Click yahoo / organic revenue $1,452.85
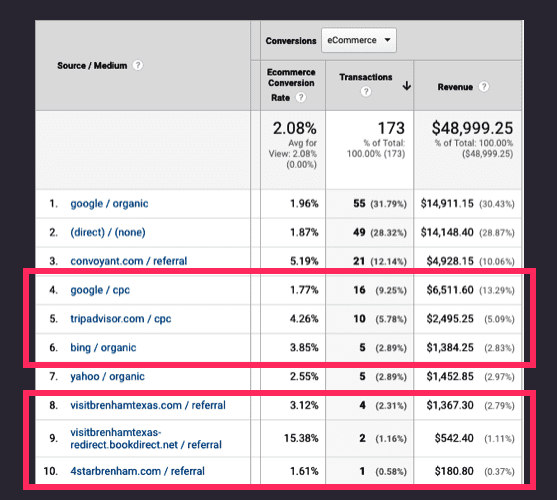557x500 pixels. point(450,376)
